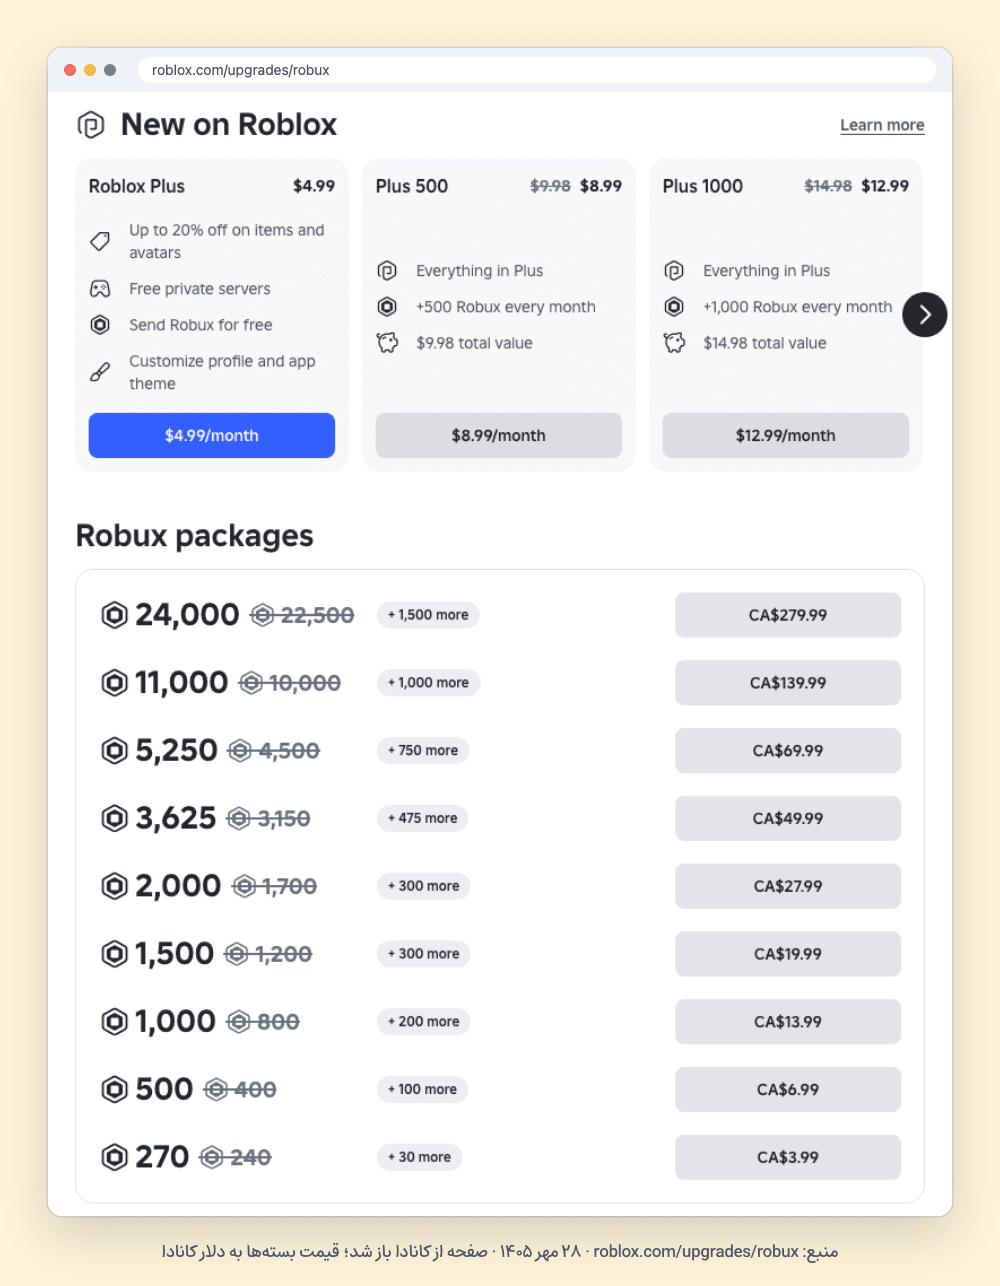The width and height of the screenshot is (1000, 1286).
Task: Click the '+ 1,500 more' bonus badge
Action: pyautogui.click(x=428, y=615)
